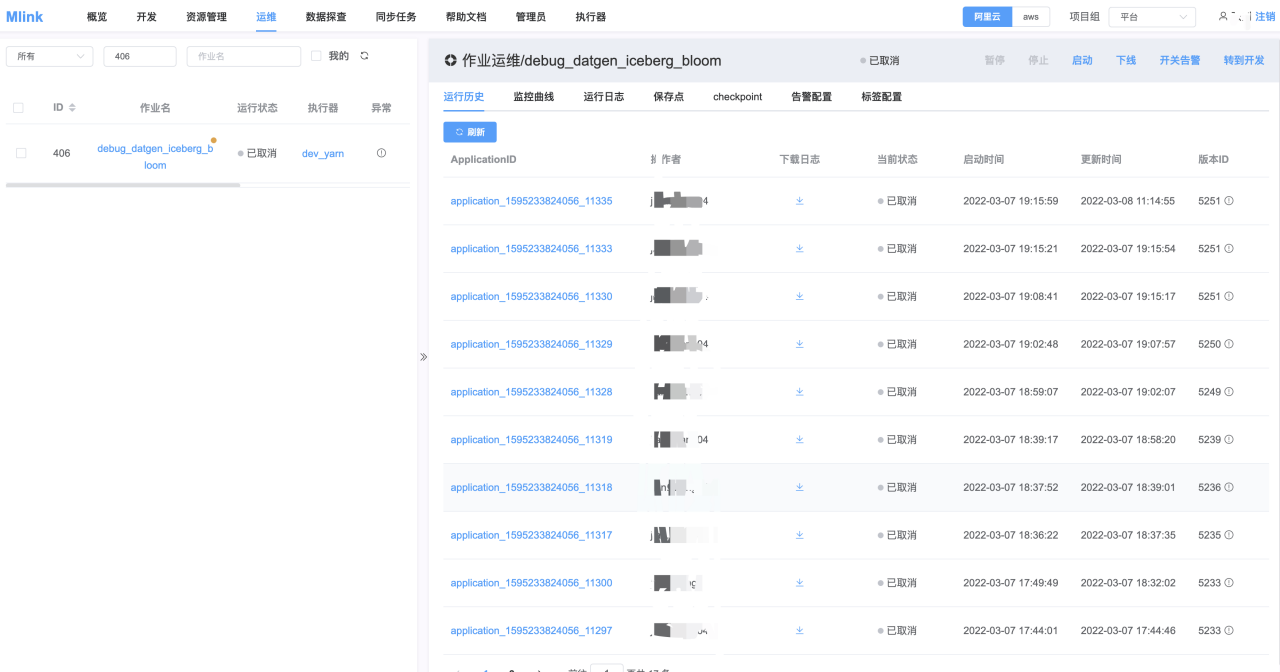The width and height of the screenshot is (1280, 672).
Task: Download log for application_1595233824056_11328
Action: tap(799, 392)
